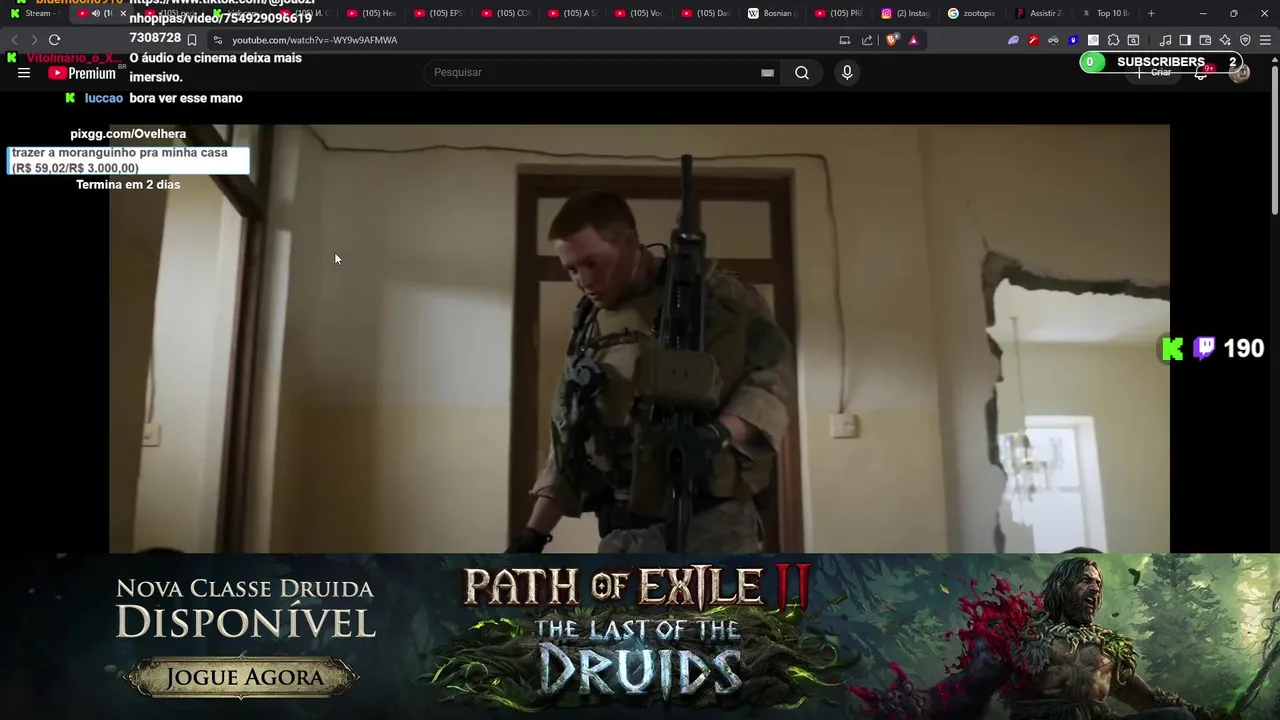Click the purple ghost extension icon
The image size is (1280, 720).
click(1013, 40)
